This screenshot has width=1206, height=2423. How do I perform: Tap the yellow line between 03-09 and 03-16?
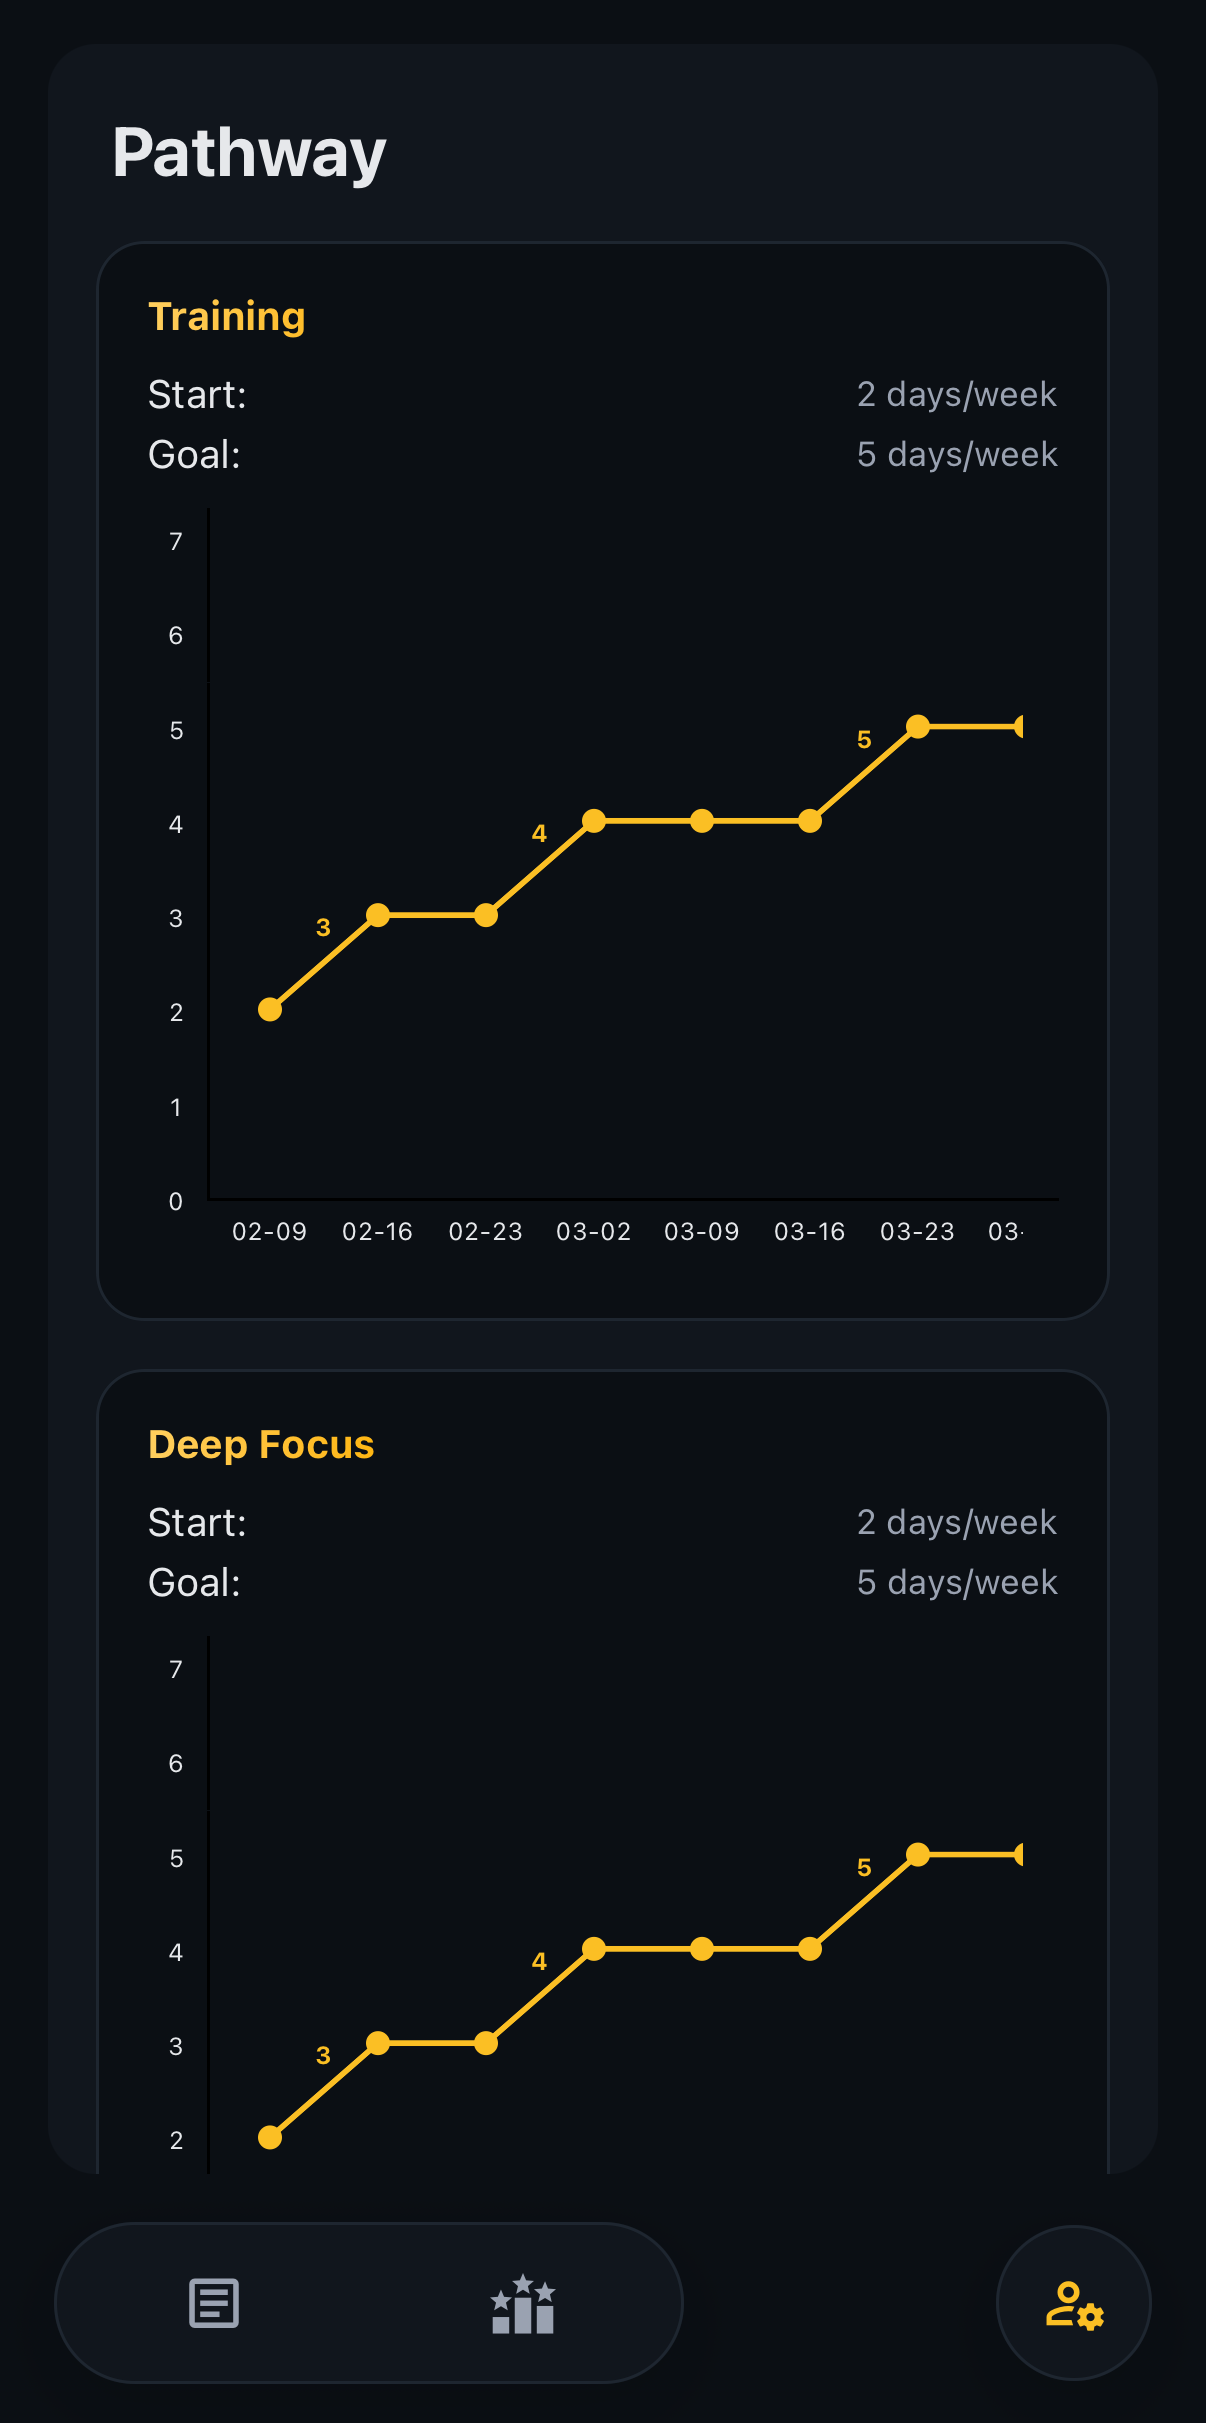756,820
